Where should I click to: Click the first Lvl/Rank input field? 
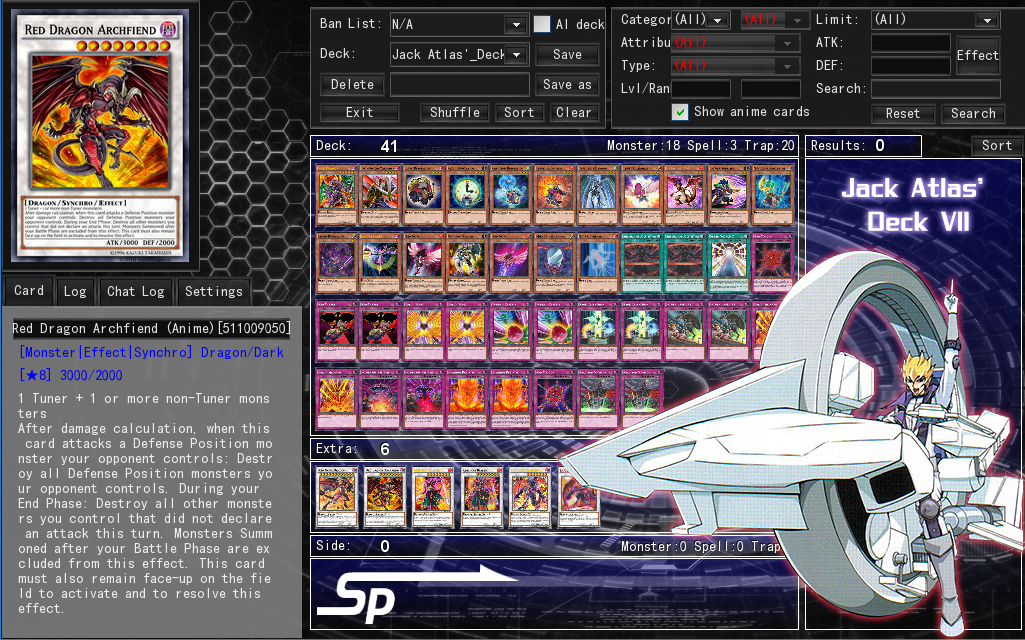click(x=701, y=89)
